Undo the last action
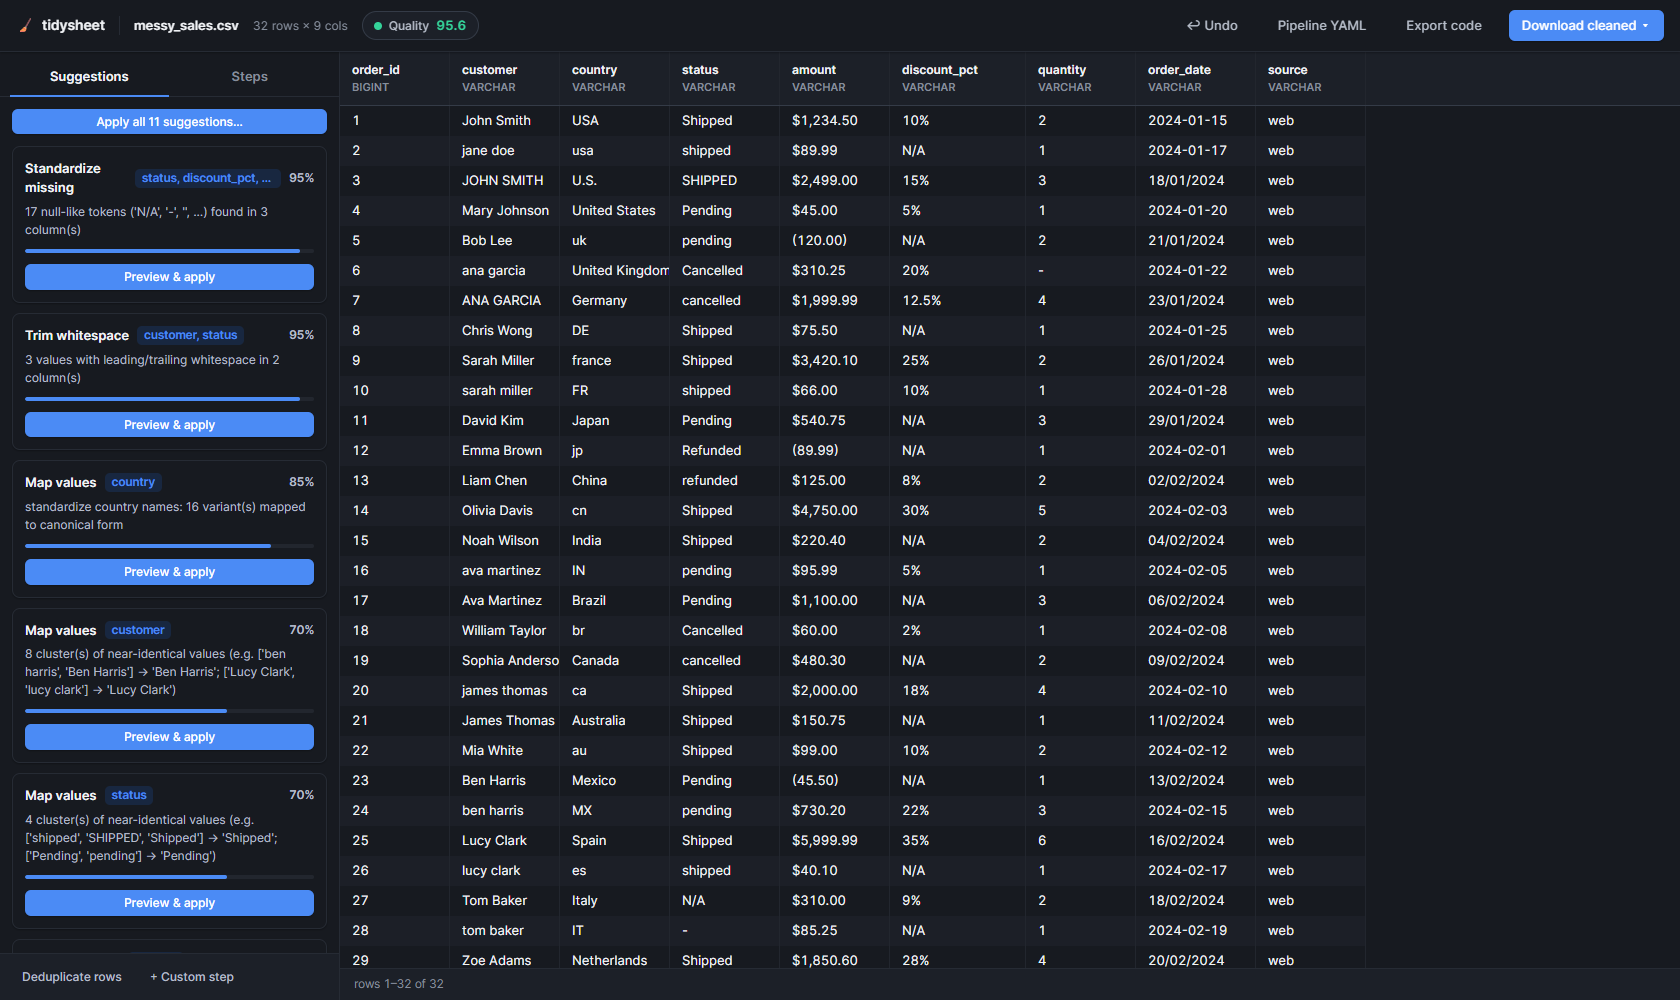Image resolution: width=1680 pixels, height=1000 pixels. click(1212, 26)
